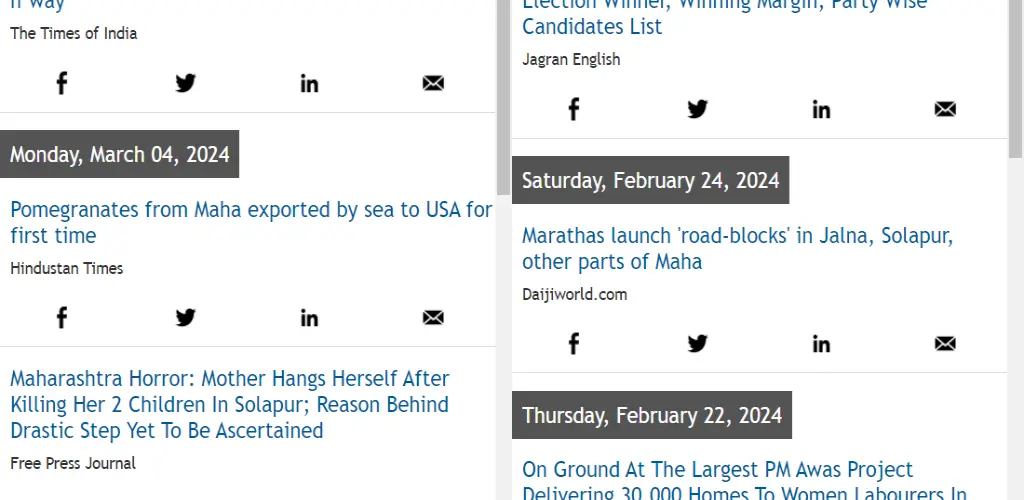The height and width of the screenshot is (500, 1024).
Task: Open Maharashtra Horror Solapur headline
Action: (x=230, y=405)
